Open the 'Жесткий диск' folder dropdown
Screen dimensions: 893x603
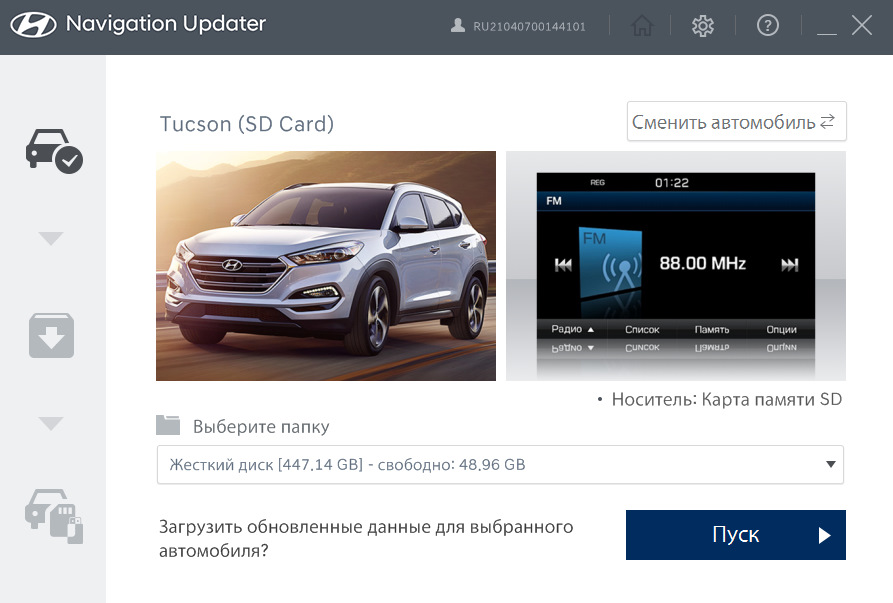point(500,465)
